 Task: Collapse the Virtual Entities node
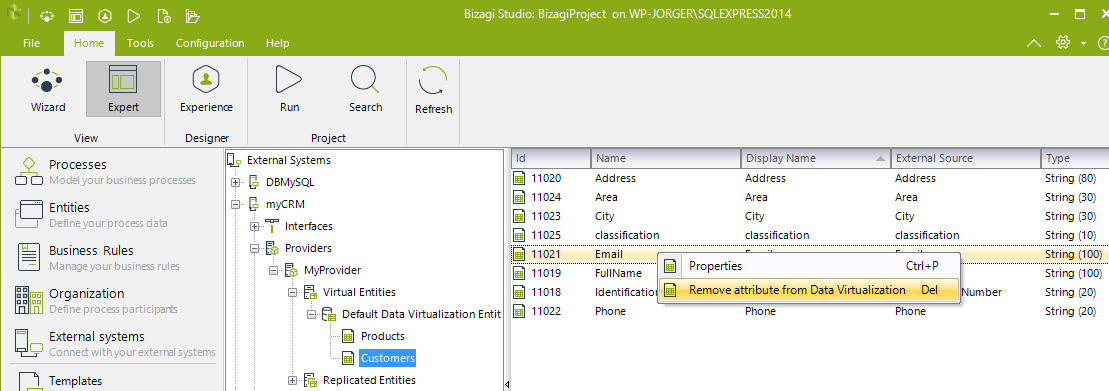click(x=294, y=292)
